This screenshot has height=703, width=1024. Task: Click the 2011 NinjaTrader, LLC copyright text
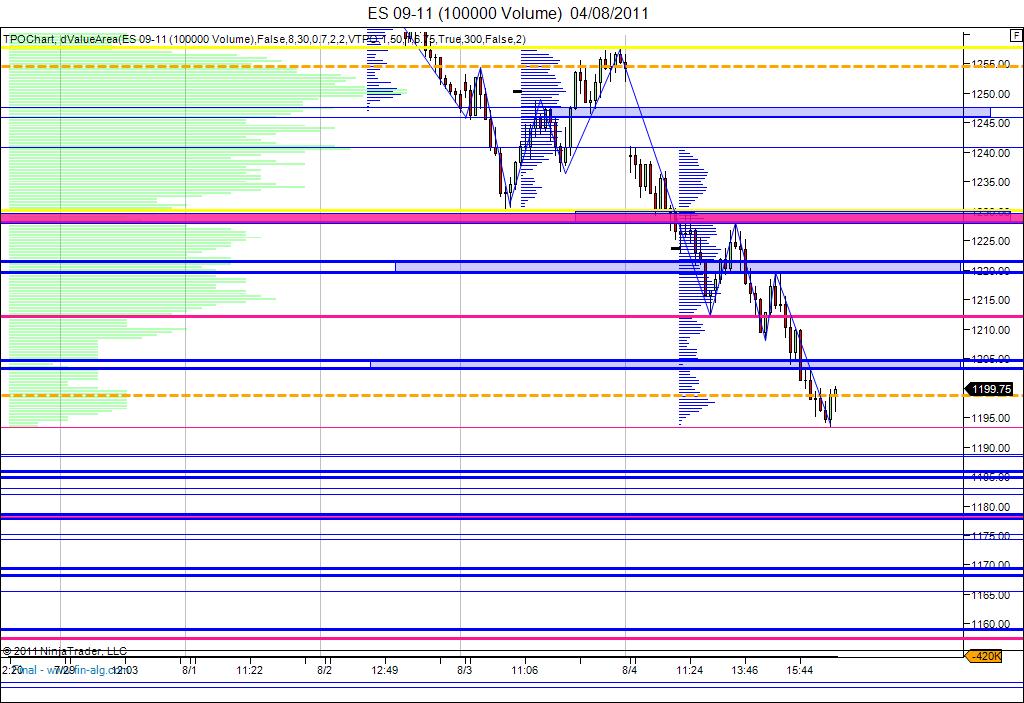(65, 651)
